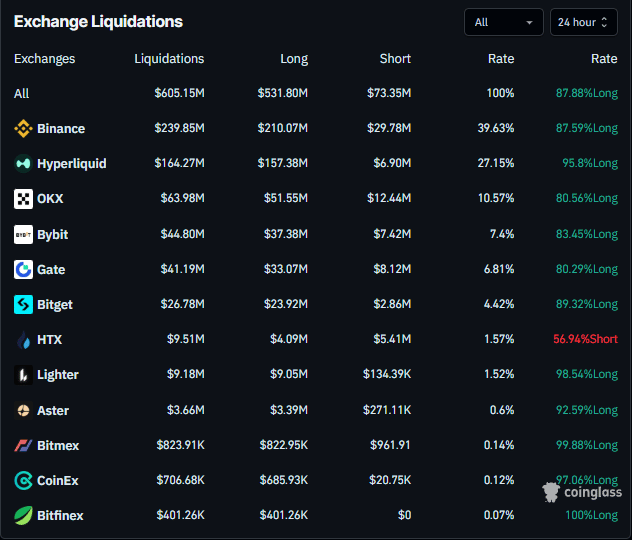Select the Bitget cyan logo icon

pos(23,305)
